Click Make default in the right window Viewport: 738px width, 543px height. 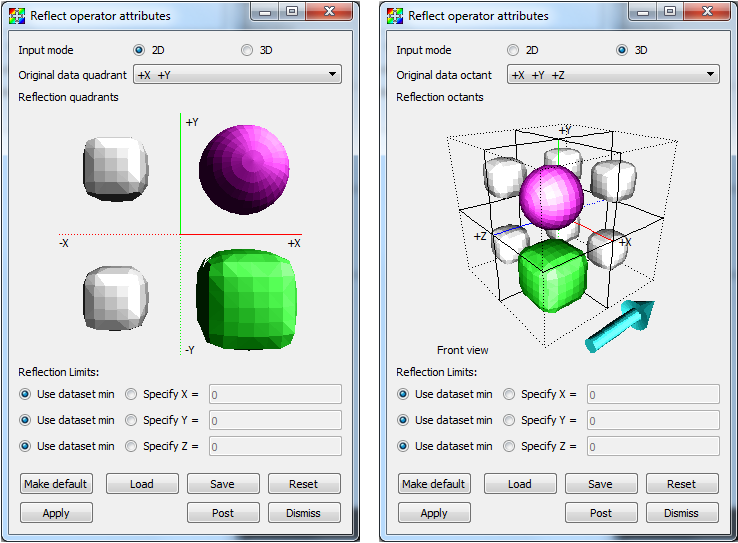[434, 484]
